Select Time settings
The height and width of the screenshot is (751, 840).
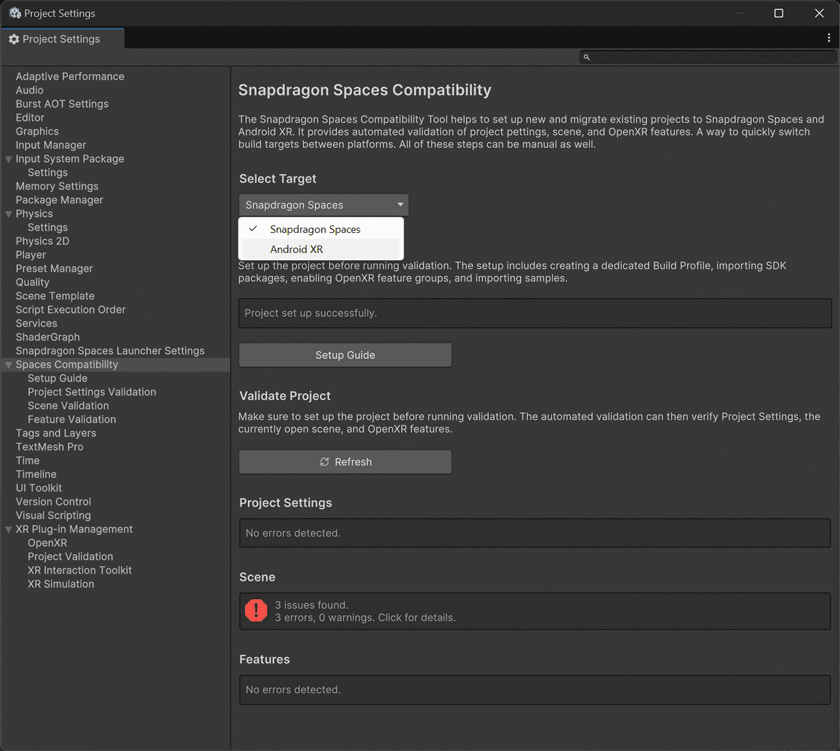(27, 461)
